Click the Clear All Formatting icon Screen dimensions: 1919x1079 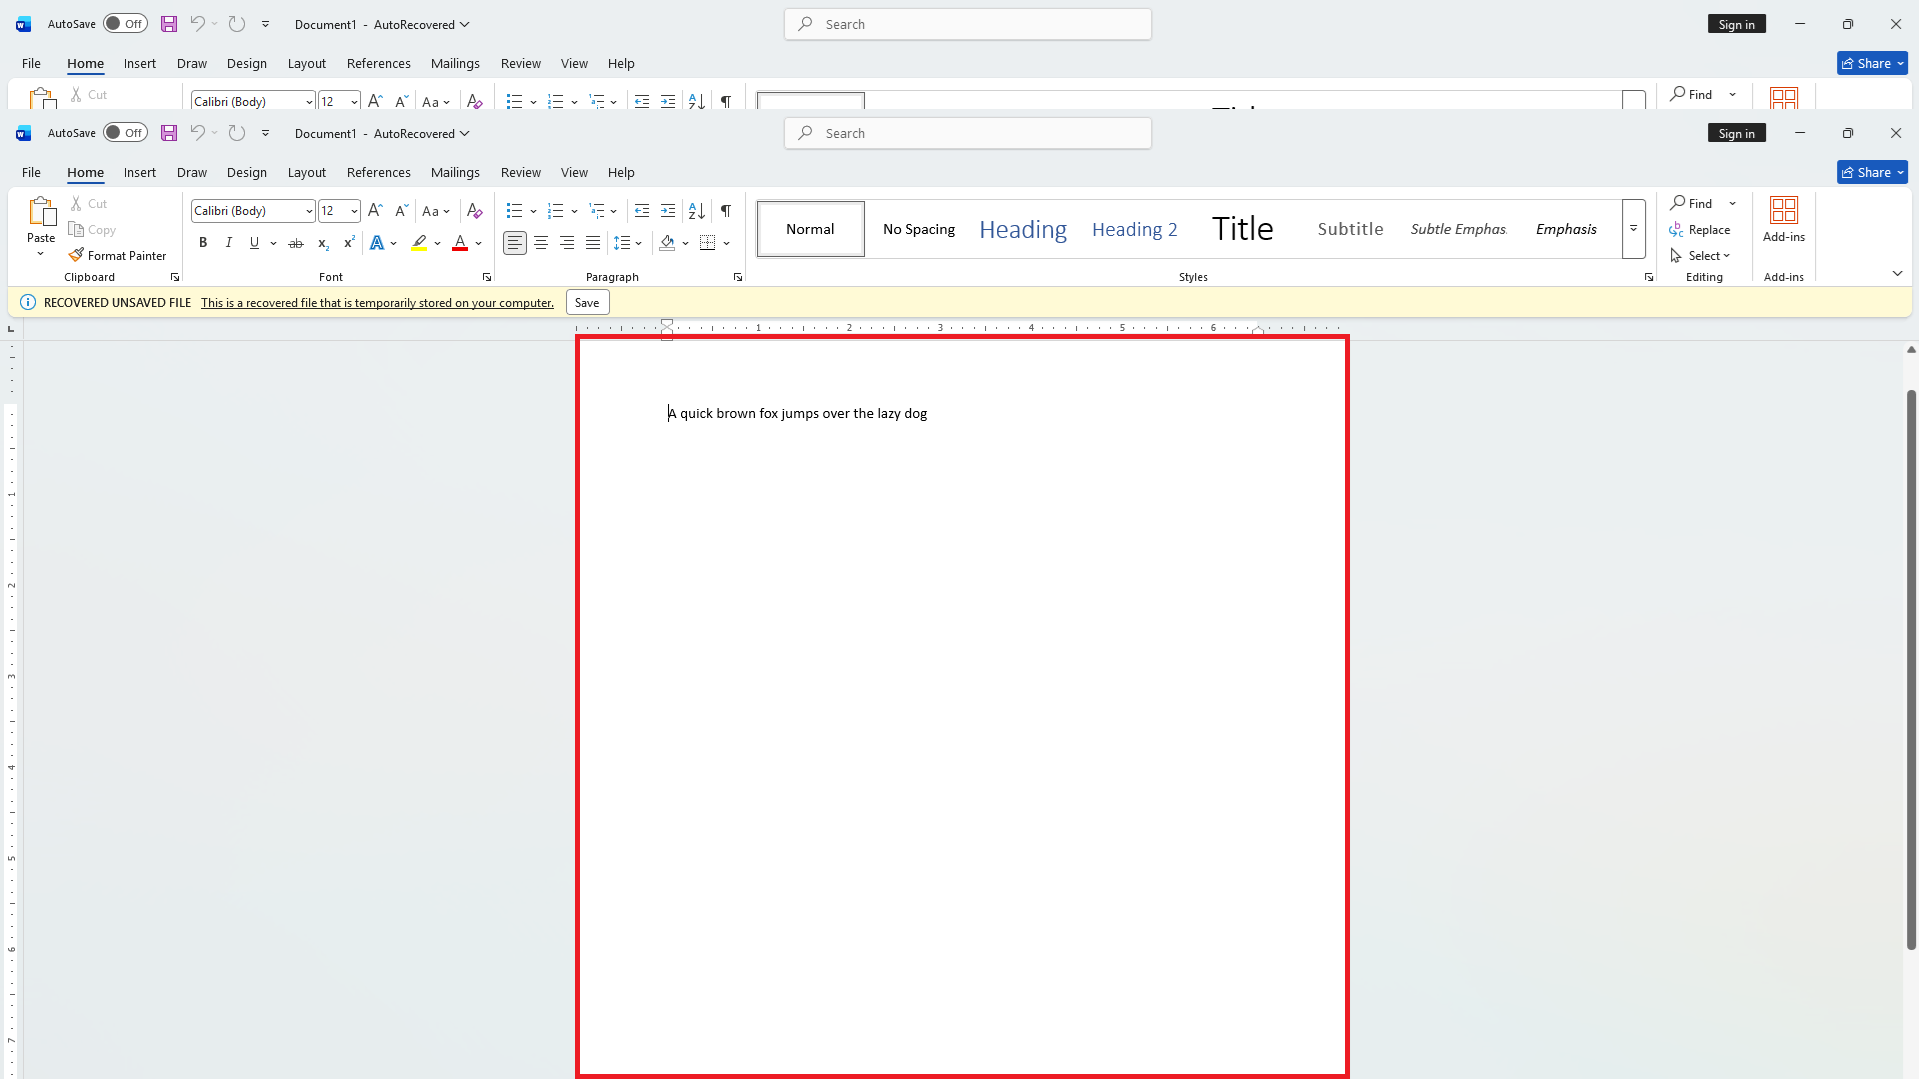point(475,210)
